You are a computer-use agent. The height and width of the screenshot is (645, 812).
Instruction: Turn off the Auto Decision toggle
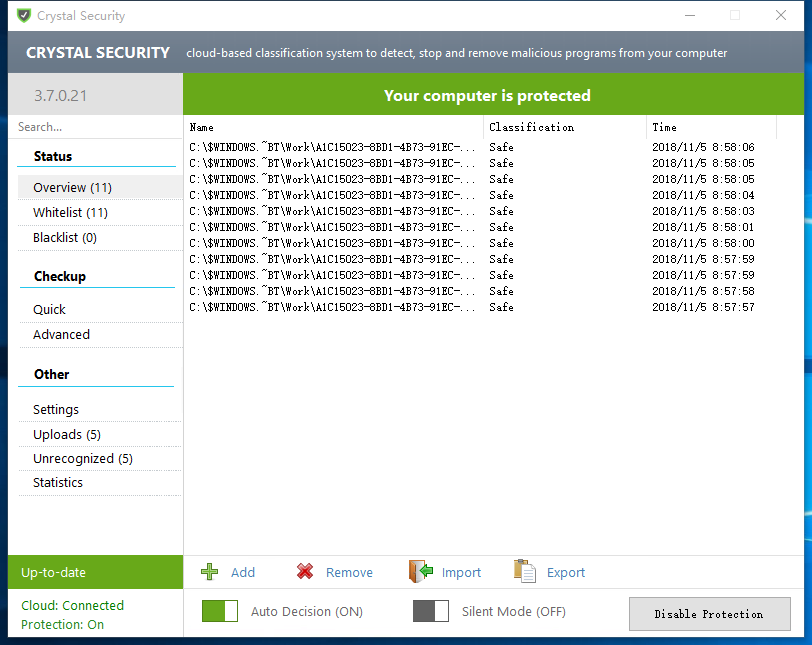[220, 611]
